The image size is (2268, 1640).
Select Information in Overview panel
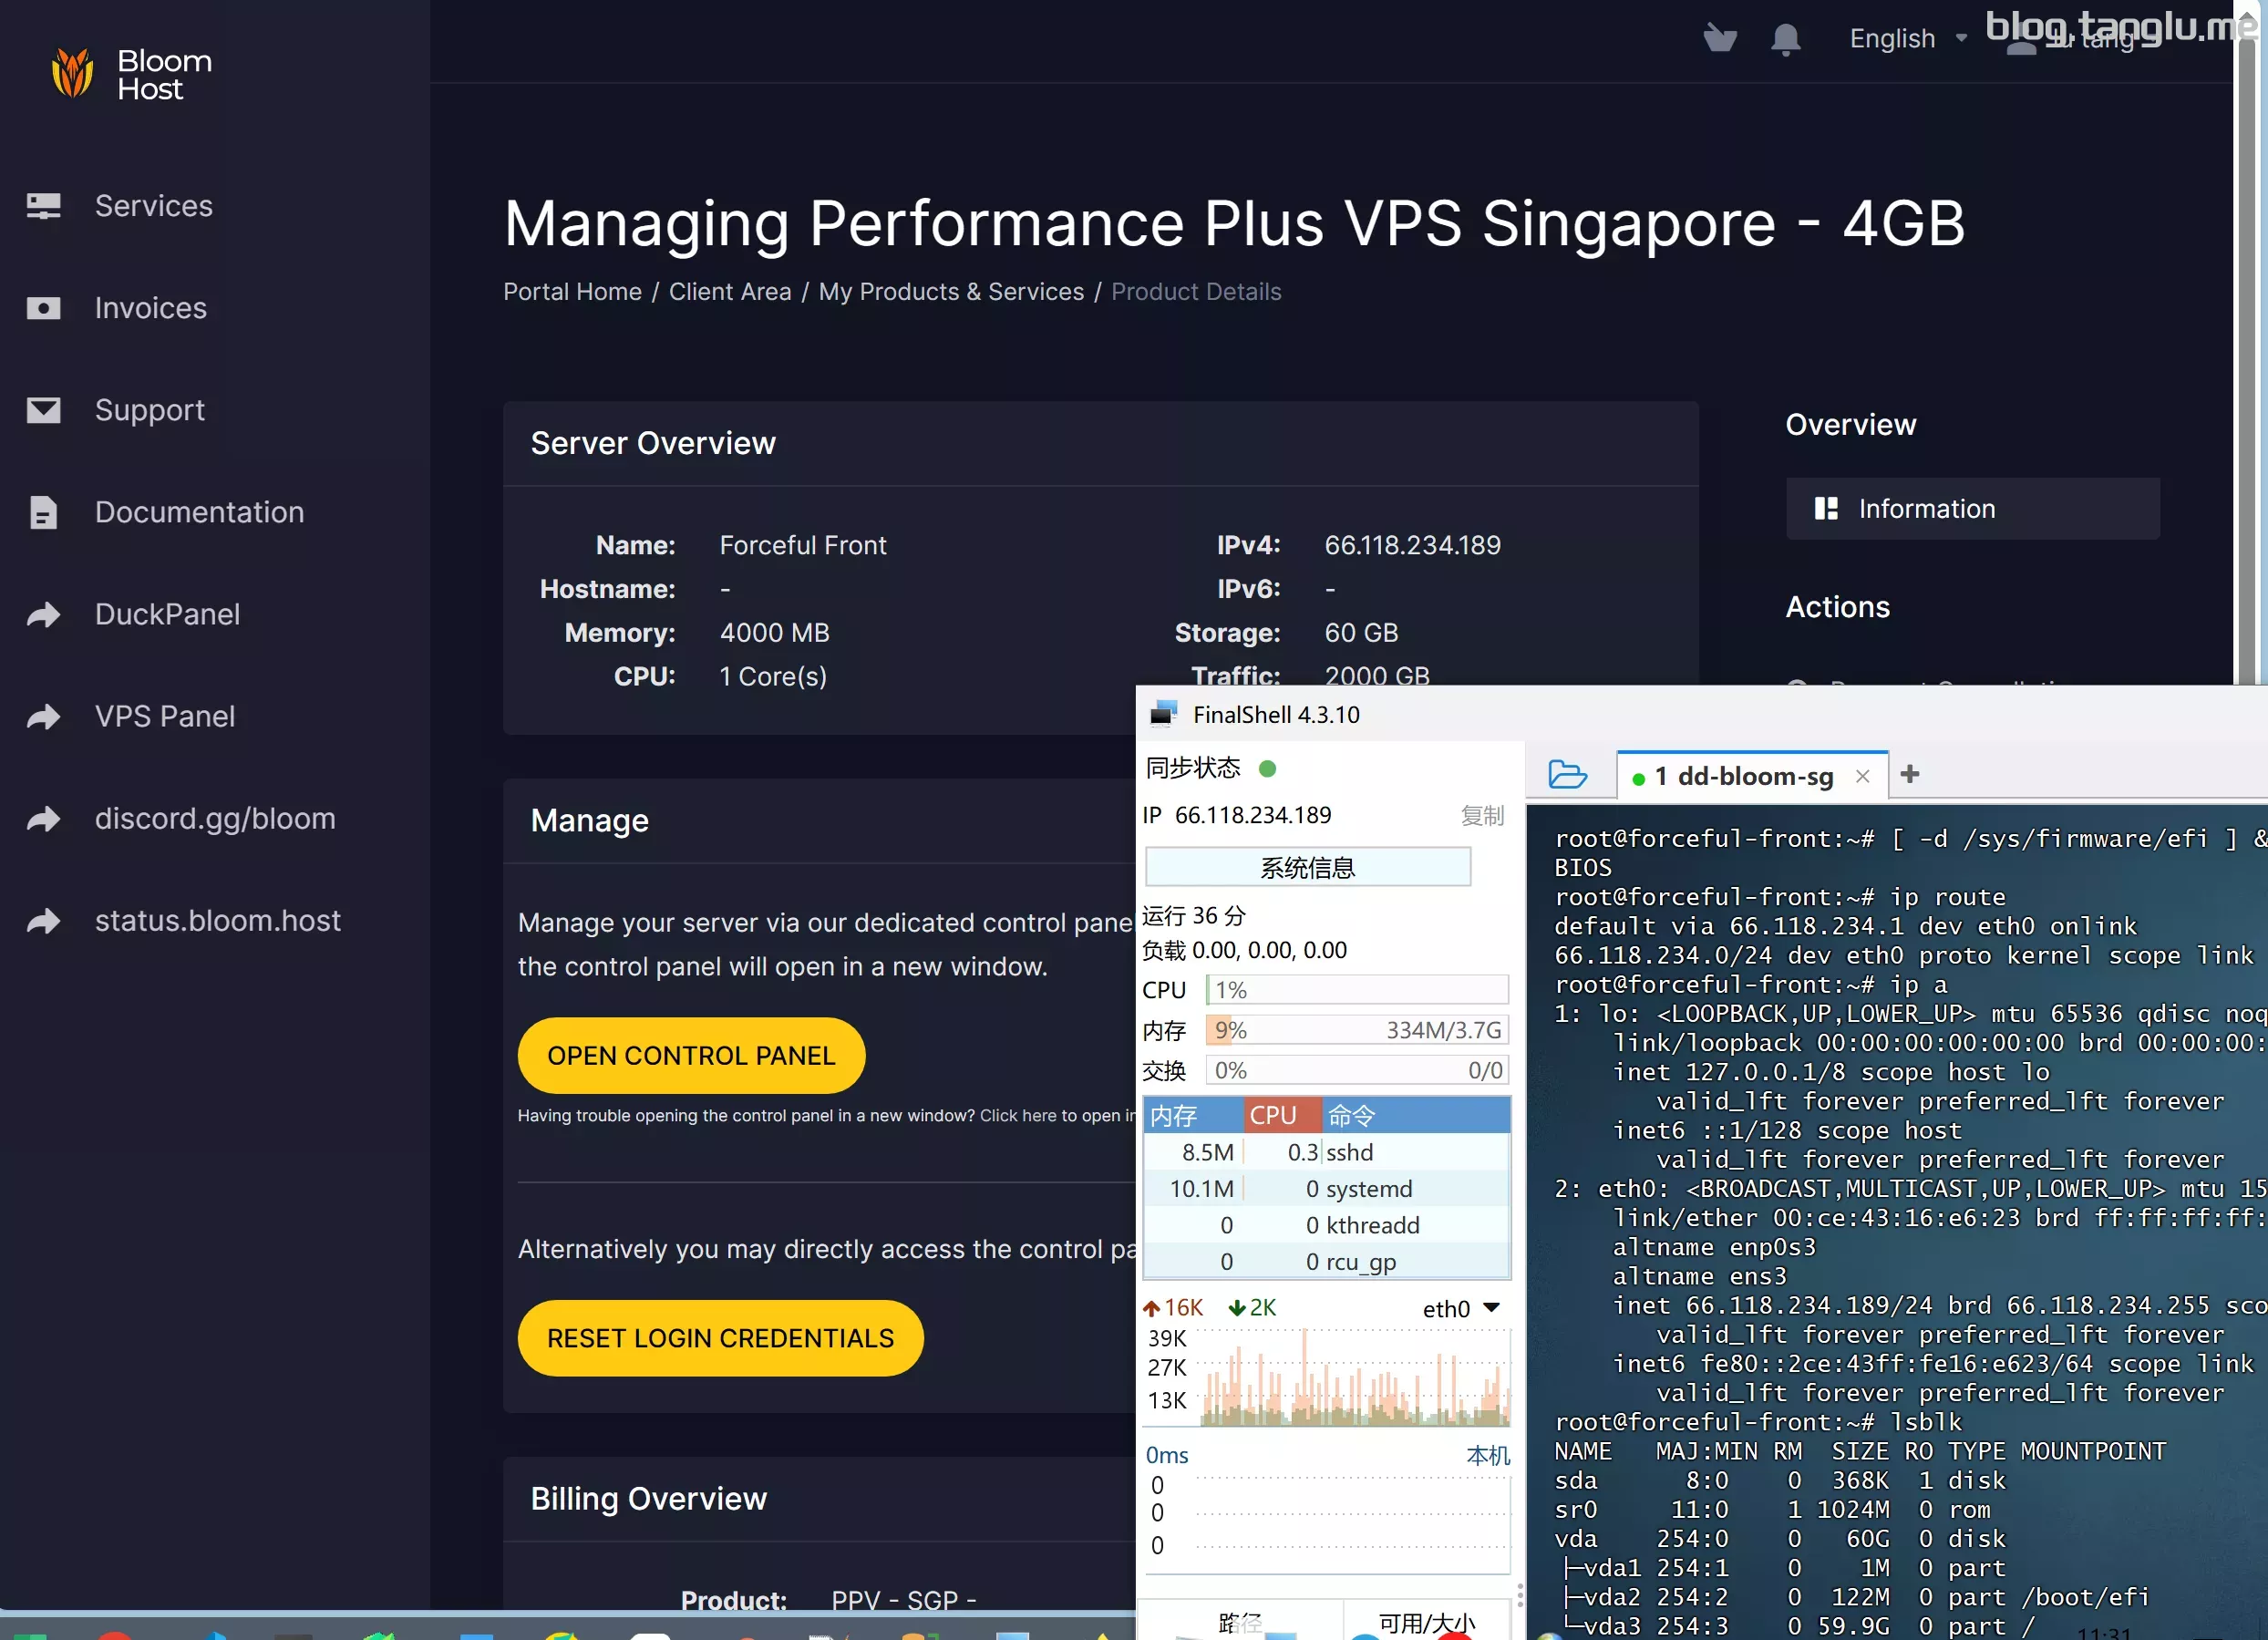click(x=1972, y=508)
